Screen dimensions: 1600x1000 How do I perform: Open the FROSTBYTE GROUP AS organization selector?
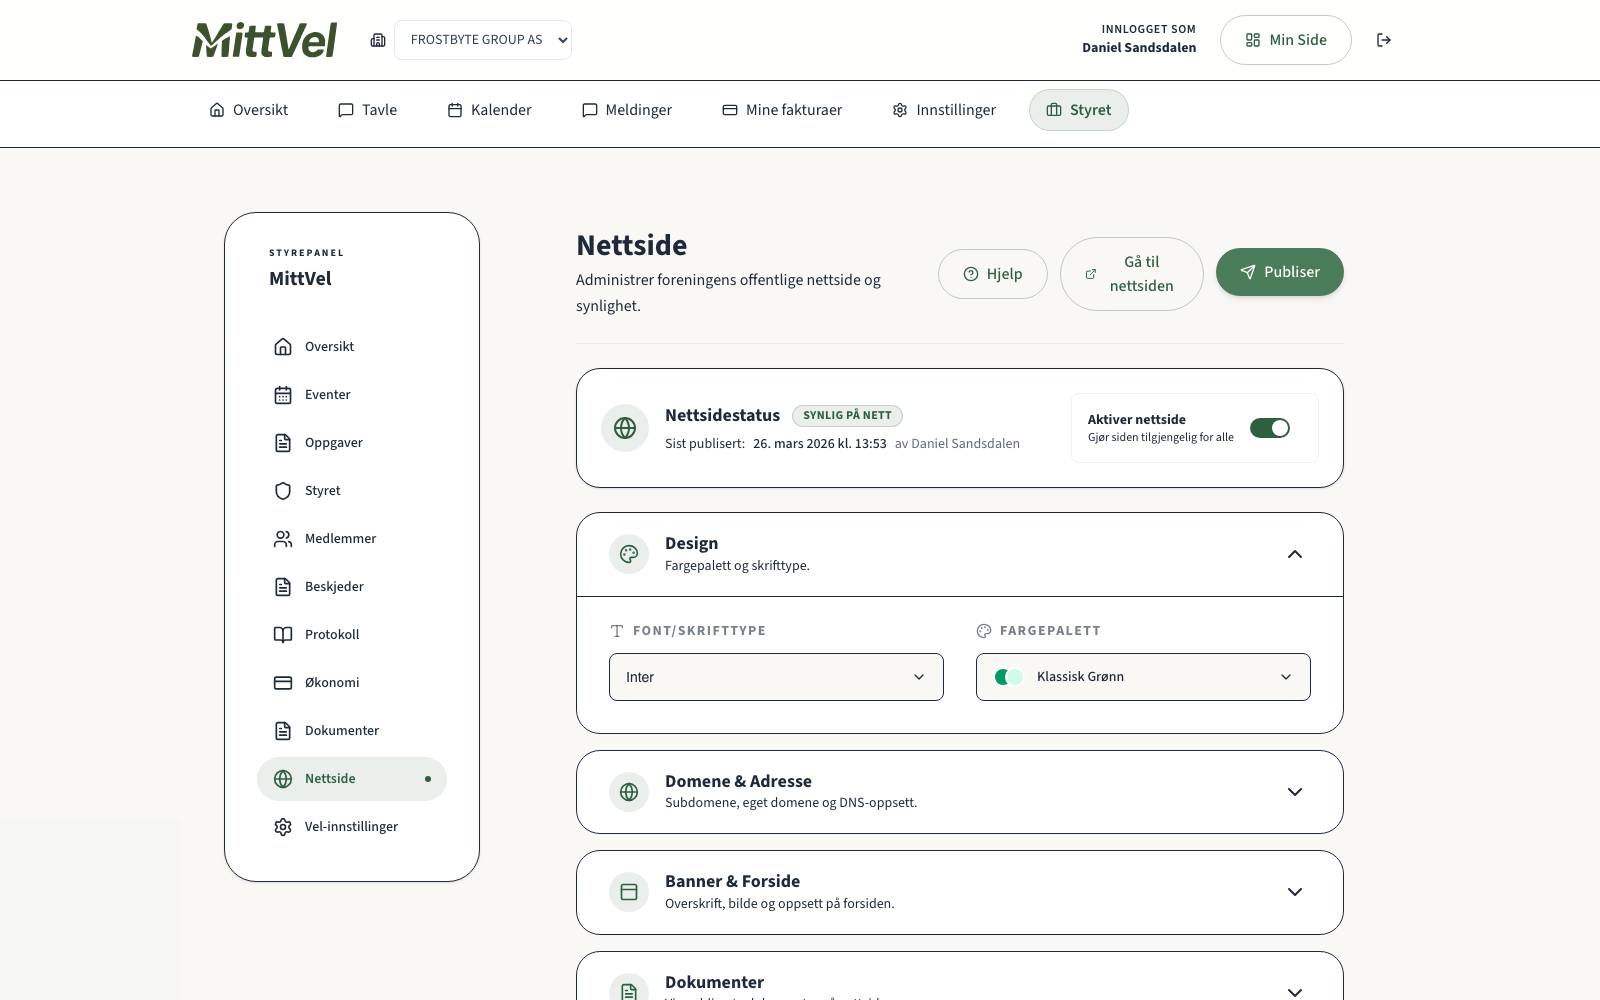[x=483, y=40]
